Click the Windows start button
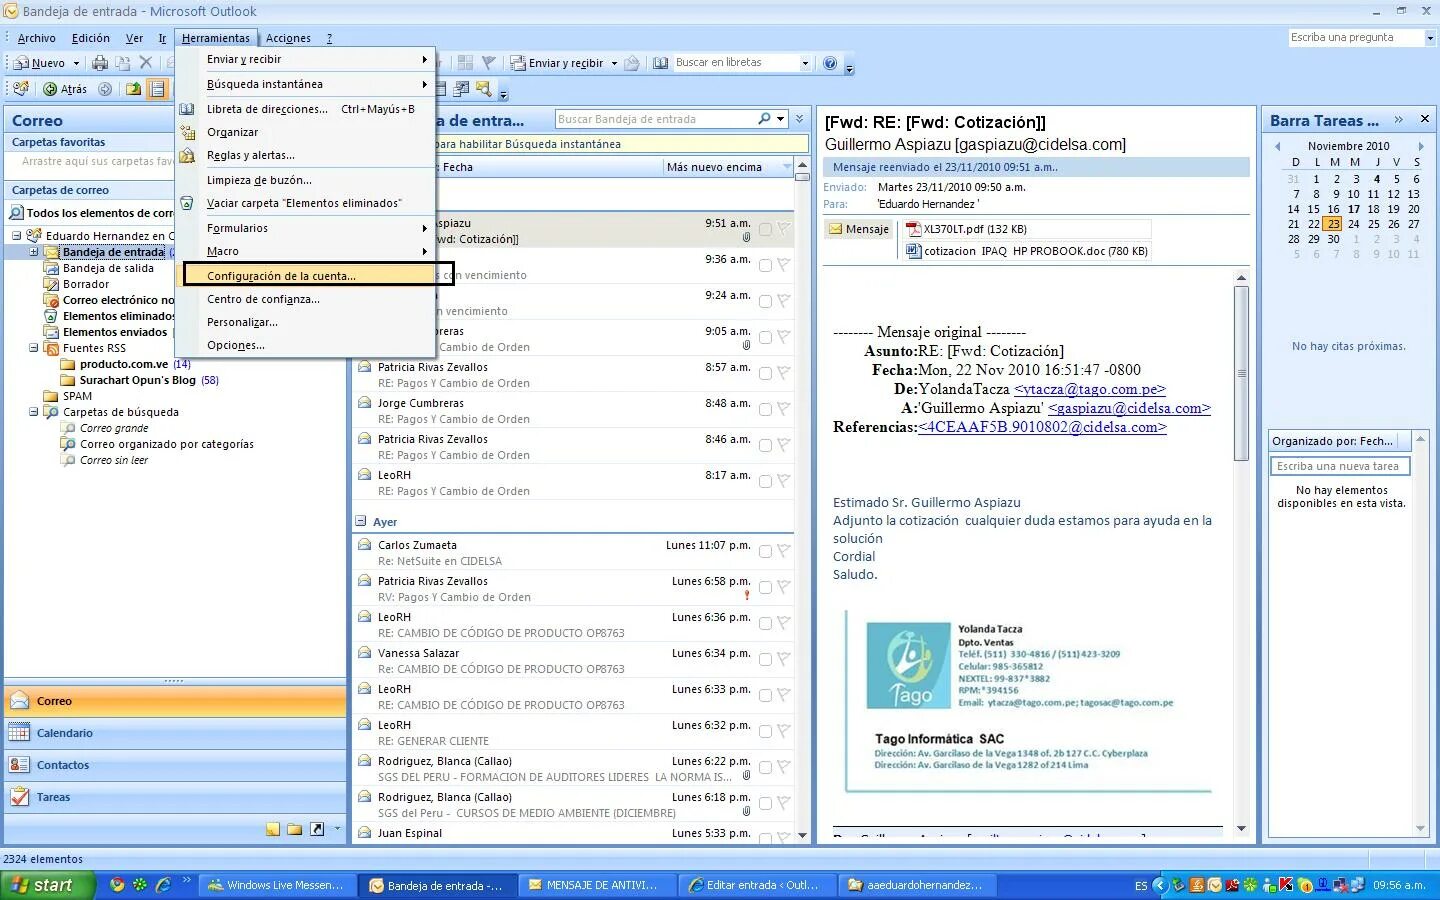1440x900 pixels. 47,885
